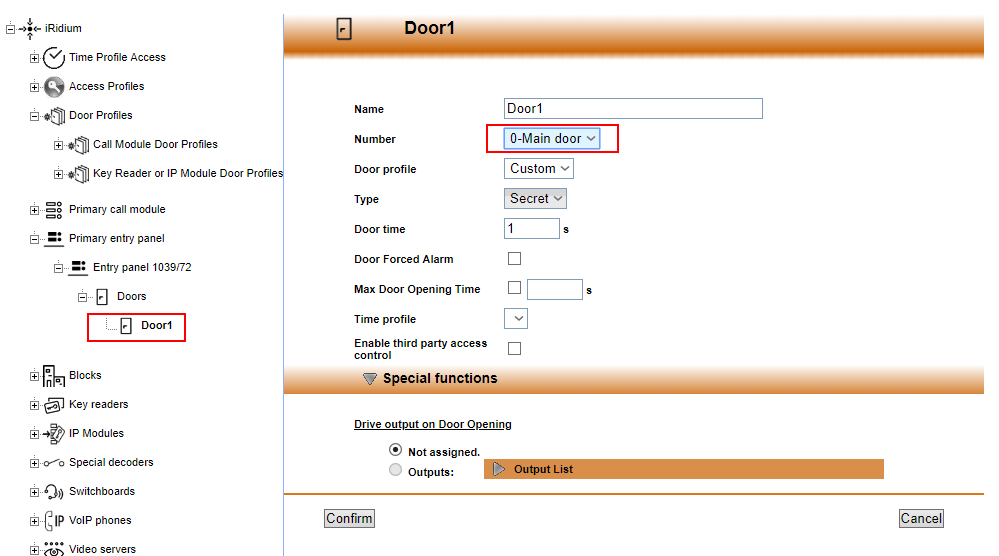Collapse the Special functions section triangle

point(370,379)
